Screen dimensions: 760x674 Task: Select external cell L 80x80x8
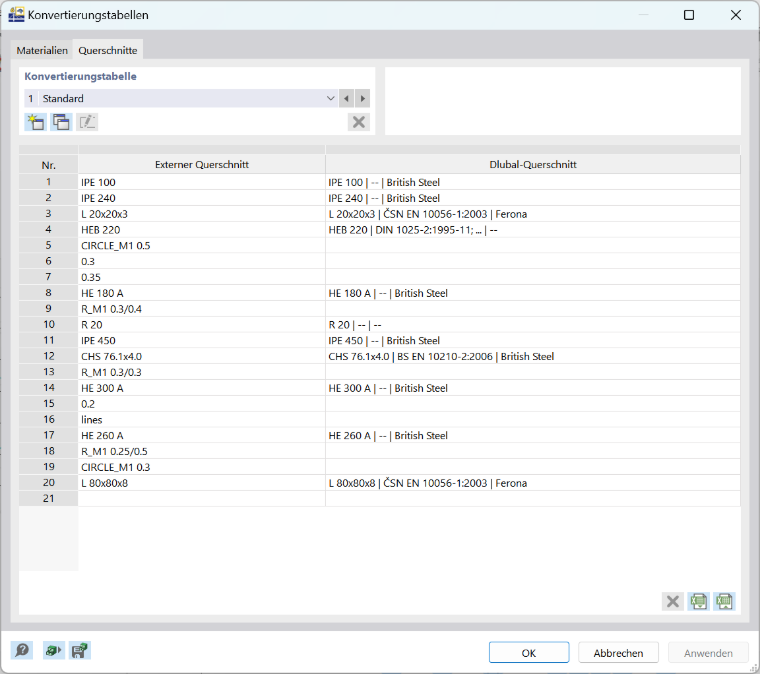pos(202,483)
